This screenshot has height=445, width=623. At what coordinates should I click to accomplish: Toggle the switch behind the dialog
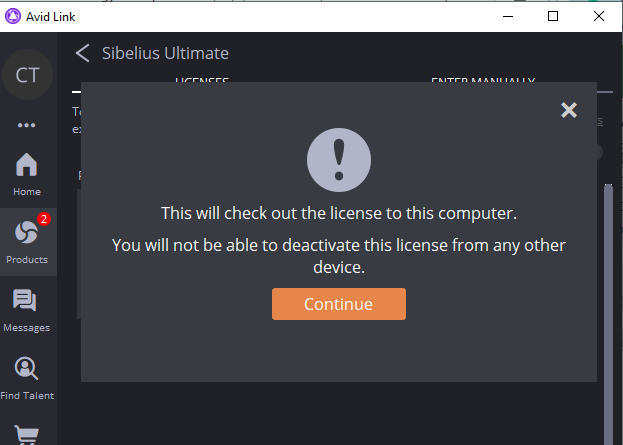coord(597,151)
